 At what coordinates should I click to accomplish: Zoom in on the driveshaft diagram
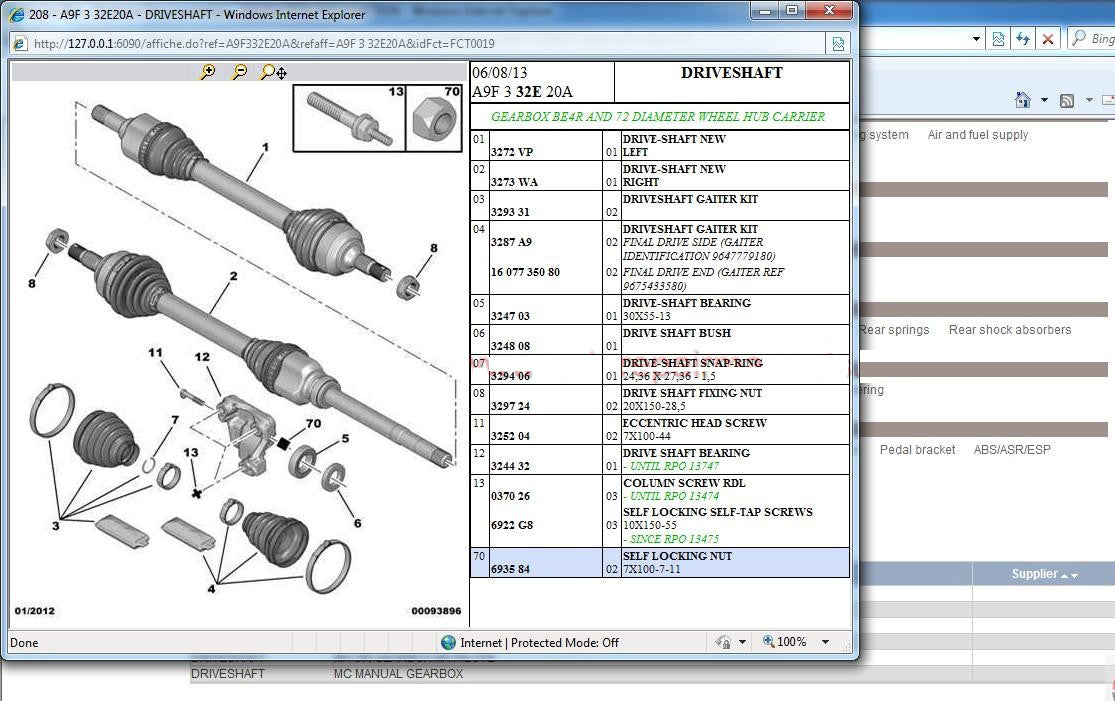coord(208,72)
